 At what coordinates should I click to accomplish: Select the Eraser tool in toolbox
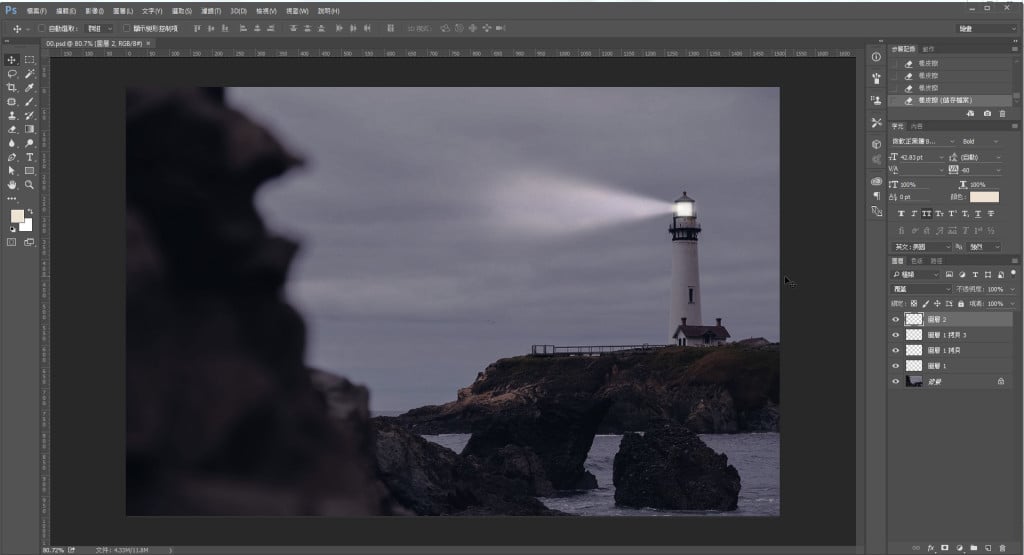(x=12, y=129)
